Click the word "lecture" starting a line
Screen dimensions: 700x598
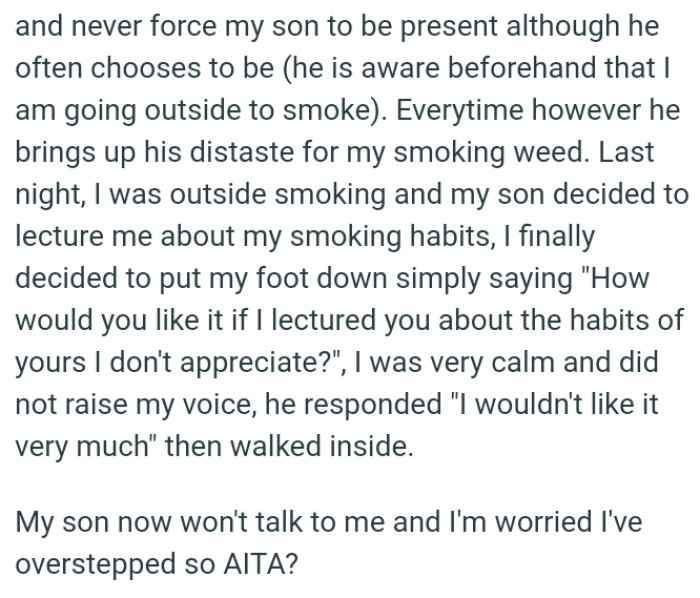(x=54, y=238)
